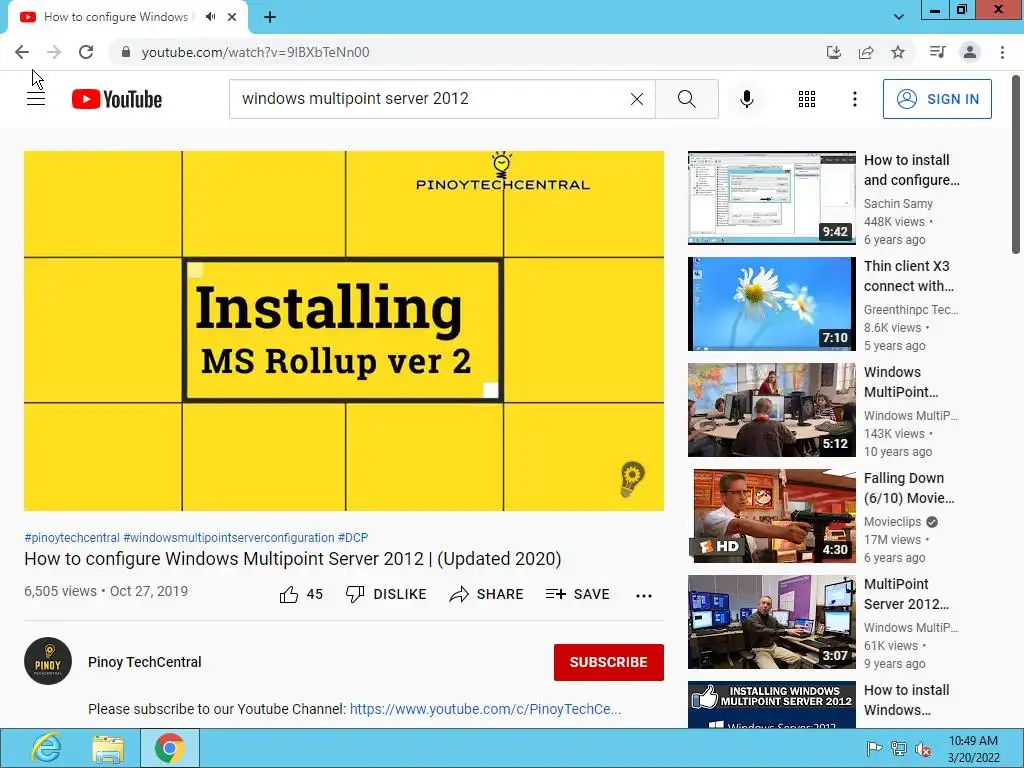Click SAVE to playlist button
1024x768 pixels.
click(577, 594)
